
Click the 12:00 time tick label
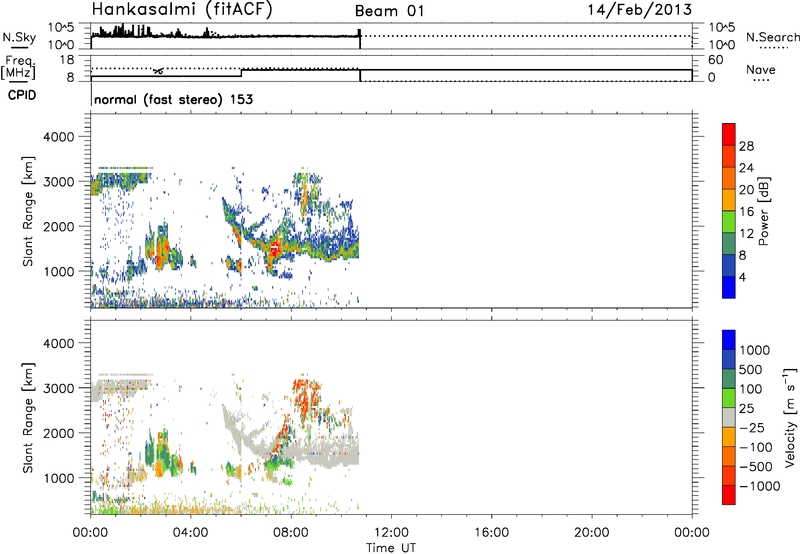pos(391,533)
